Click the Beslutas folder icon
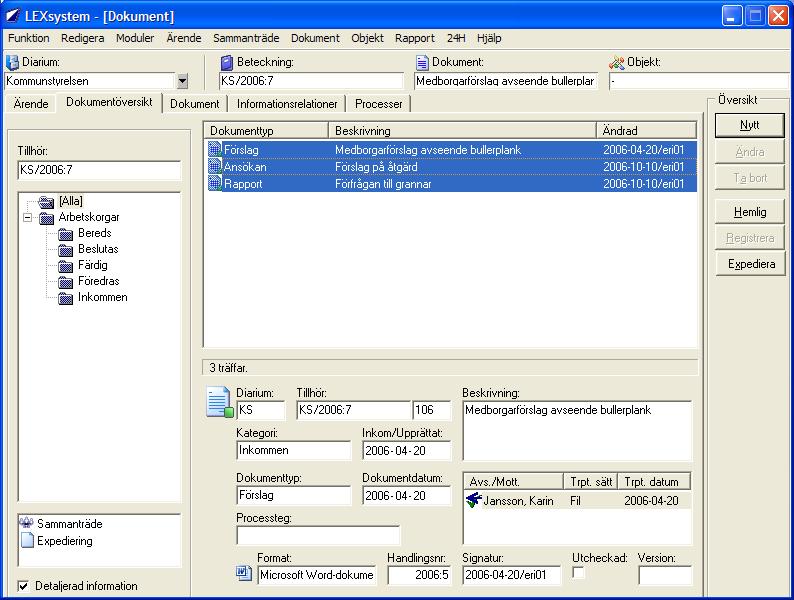This screenshot has height=600, width=794. (65, 250)
